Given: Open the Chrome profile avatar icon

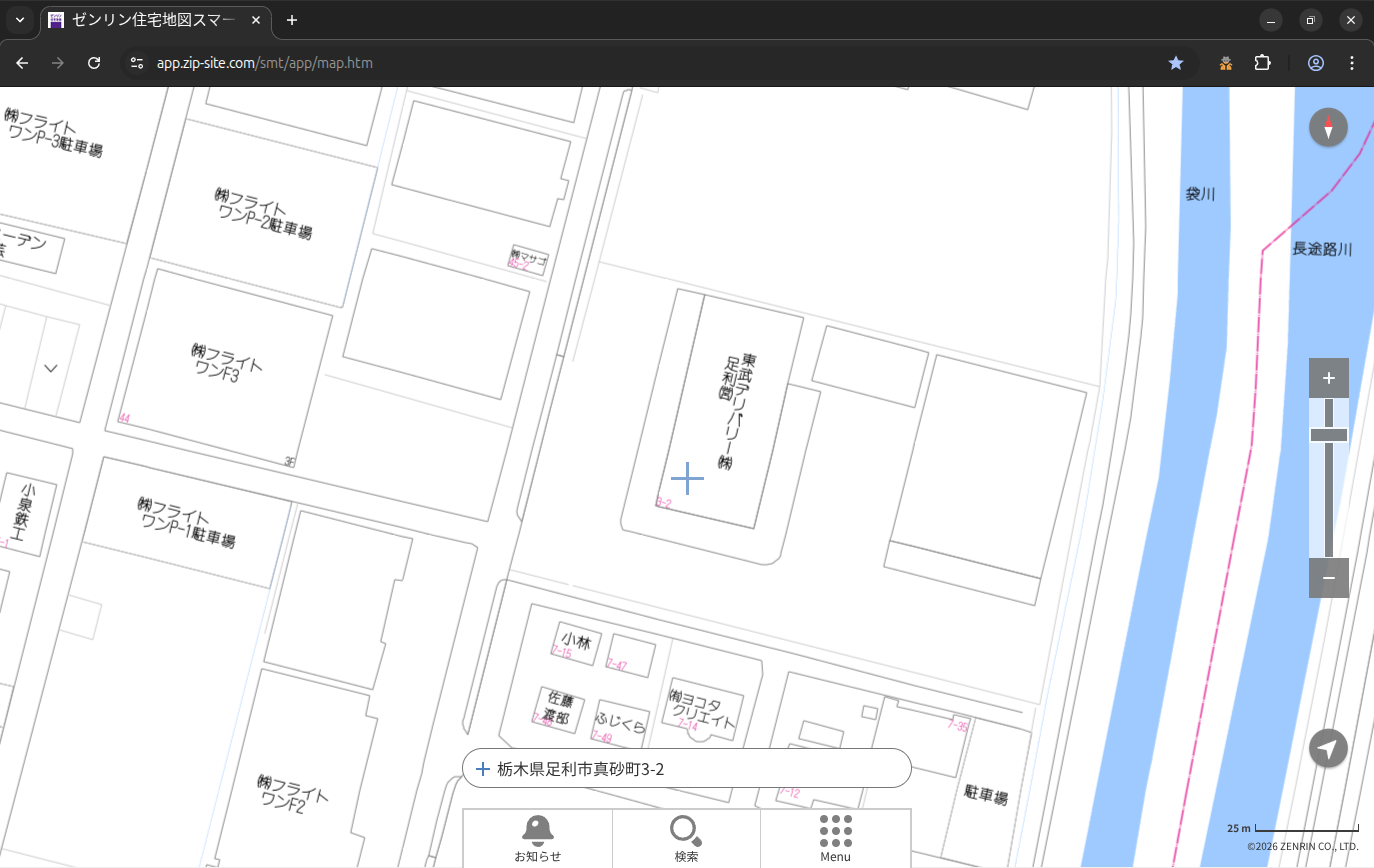Looking at the screenshot, I should pos(1315,63).
